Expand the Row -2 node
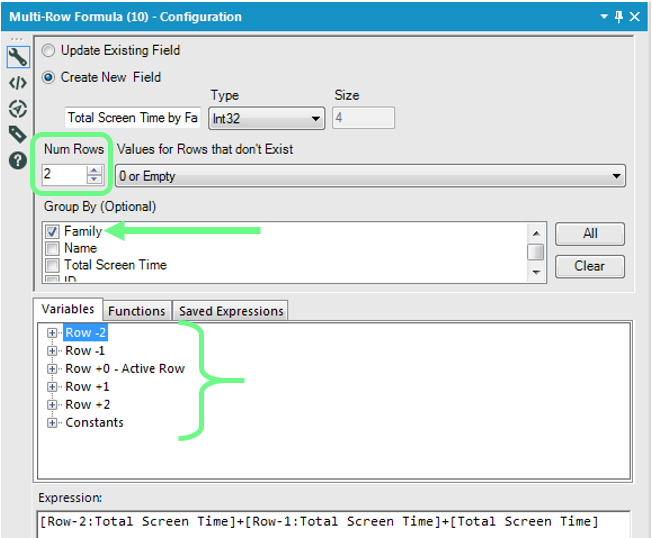The image size is (652, 538). tap(52, 333)
